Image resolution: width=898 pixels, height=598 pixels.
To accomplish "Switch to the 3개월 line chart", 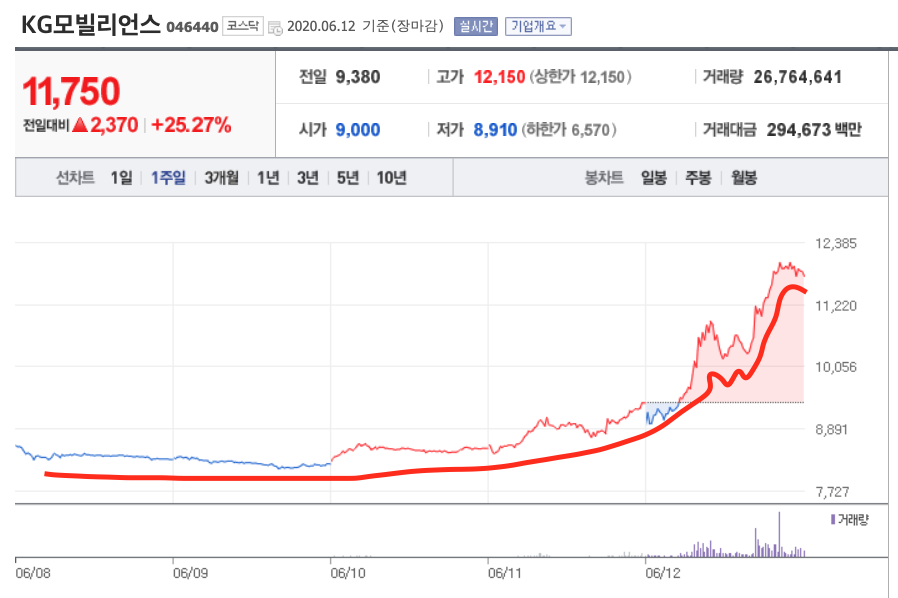I will 222,178.
